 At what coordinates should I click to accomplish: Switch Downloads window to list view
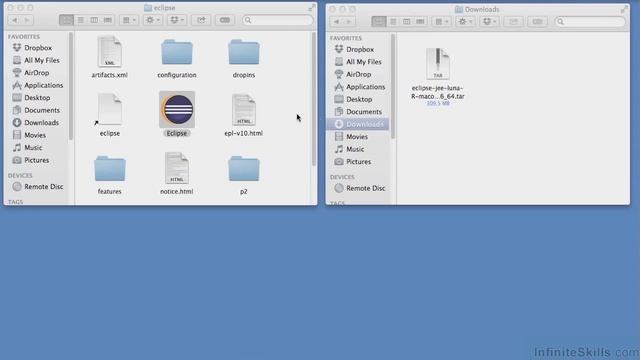click(x=393, y=22)
